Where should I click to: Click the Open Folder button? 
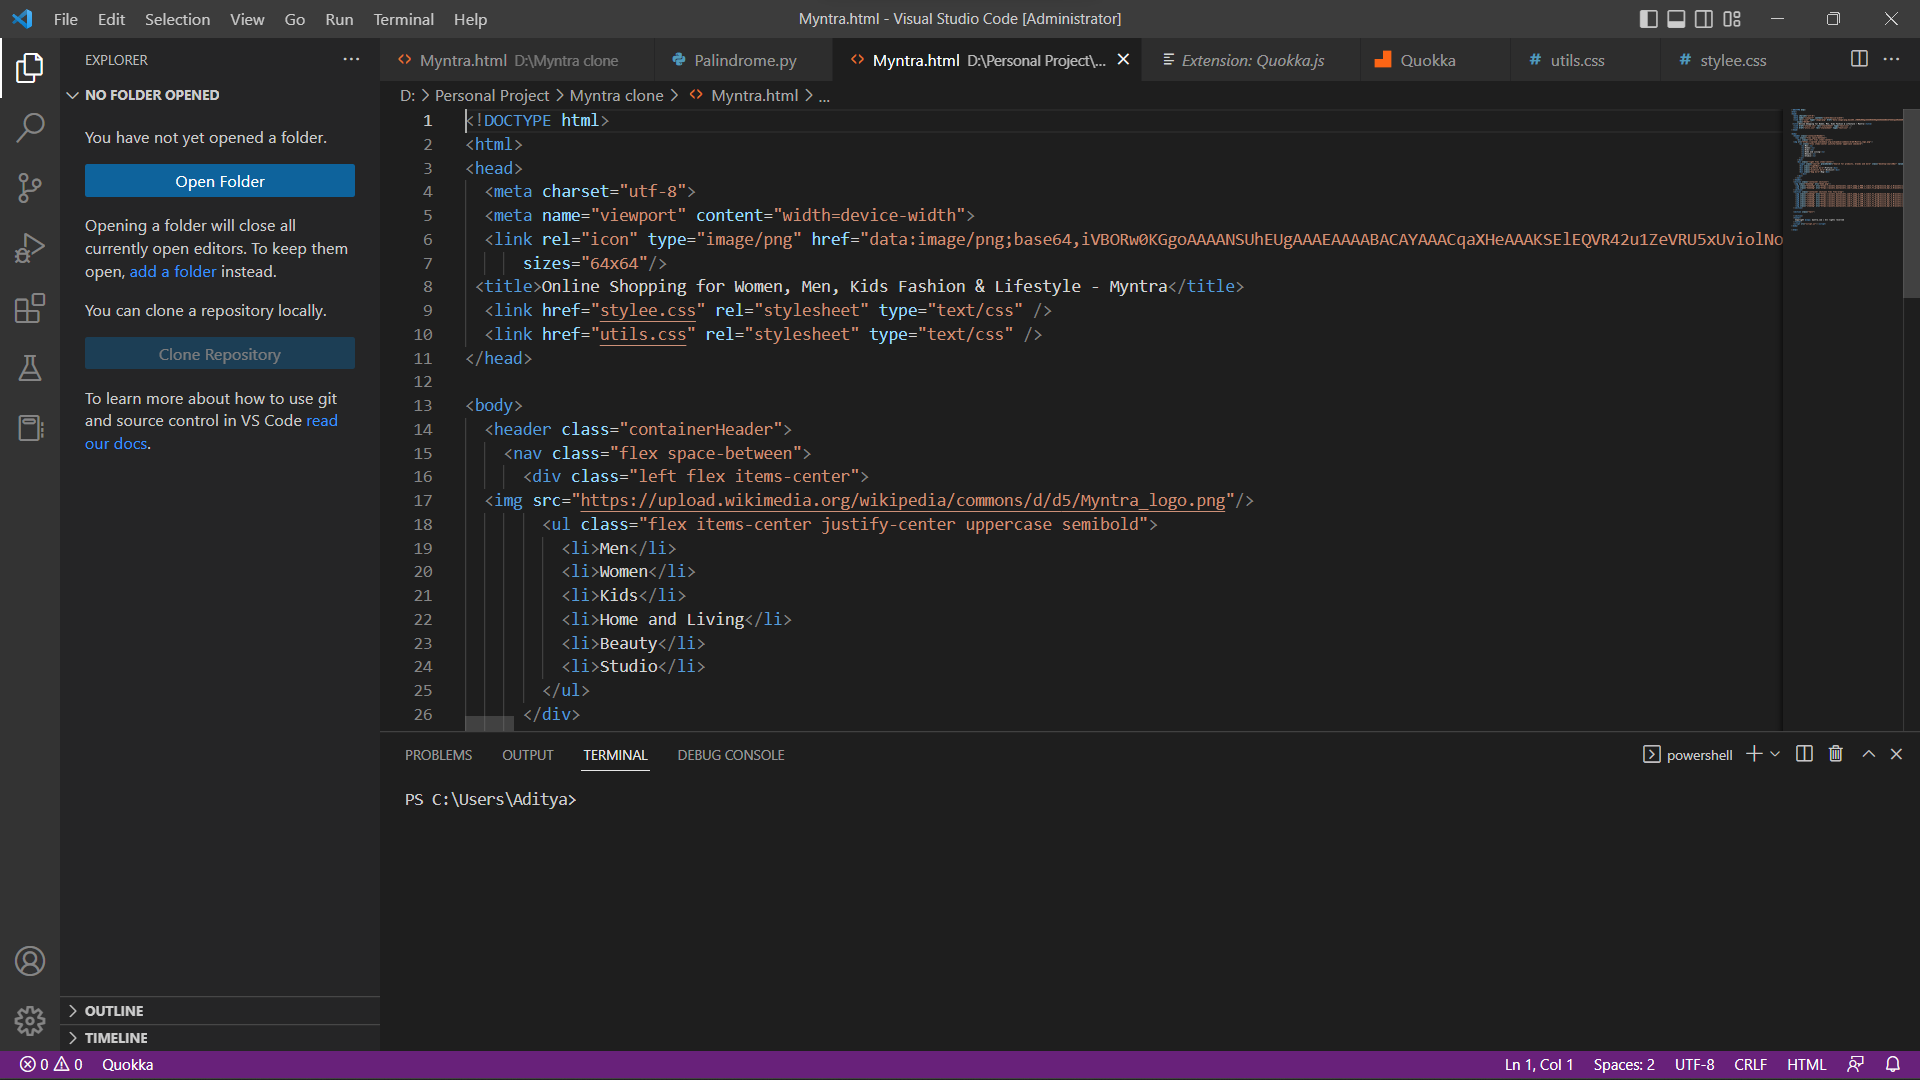[x=220, y=181]
